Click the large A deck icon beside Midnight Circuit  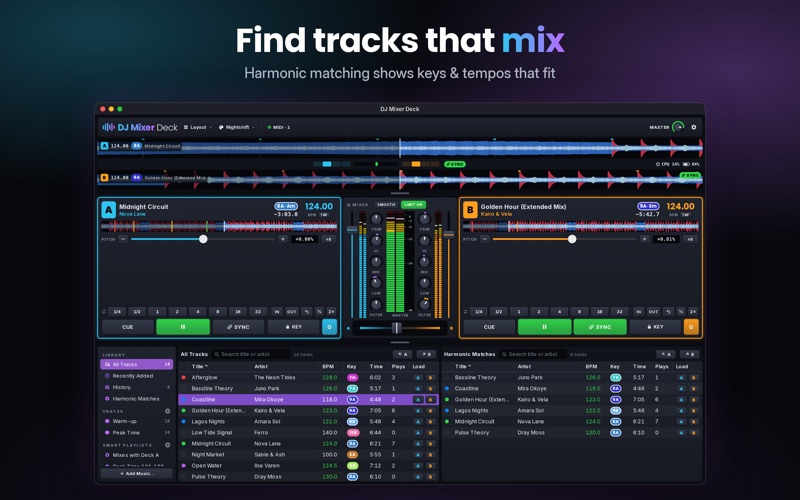(x=108, y=210)
